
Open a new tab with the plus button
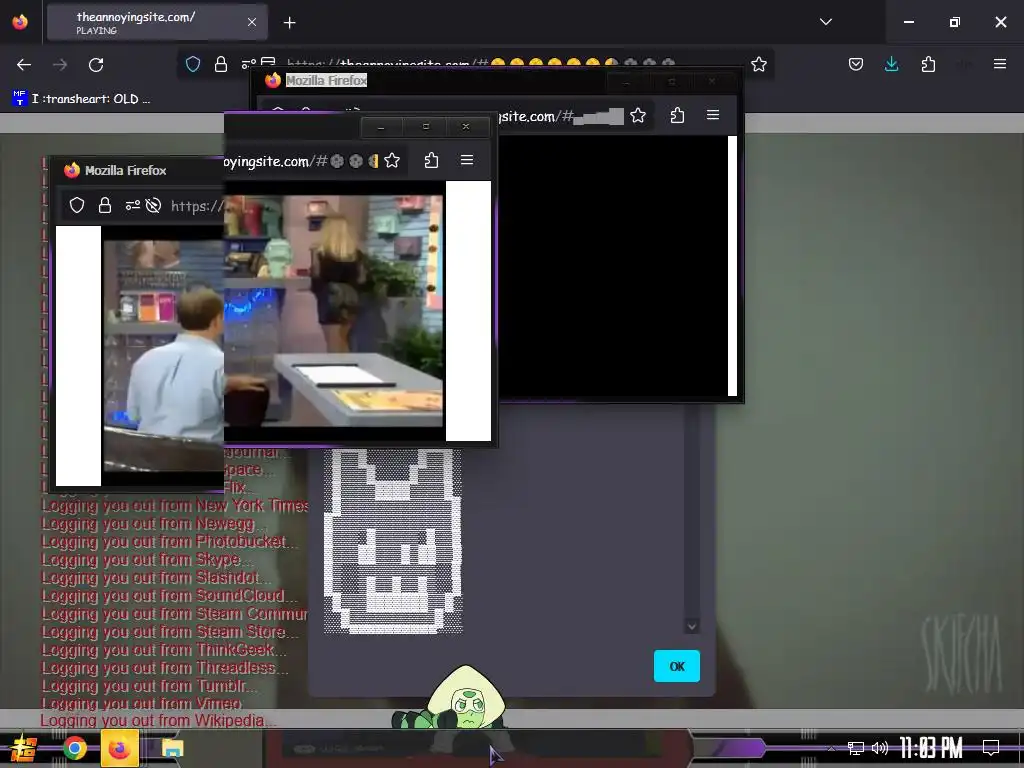coord(289,23)
